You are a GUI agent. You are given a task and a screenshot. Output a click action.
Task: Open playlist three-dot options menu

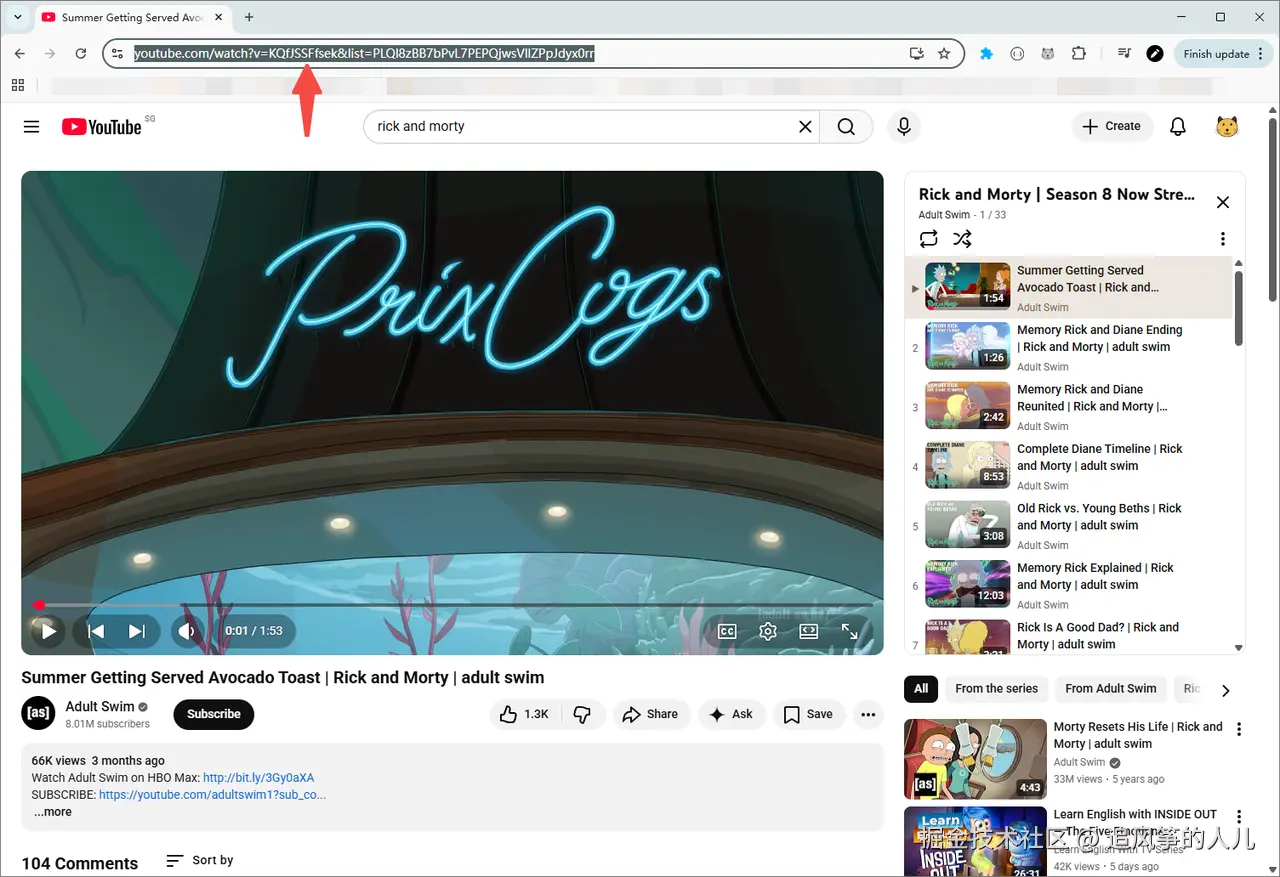pyautogui.click(x=1222, y=239)
